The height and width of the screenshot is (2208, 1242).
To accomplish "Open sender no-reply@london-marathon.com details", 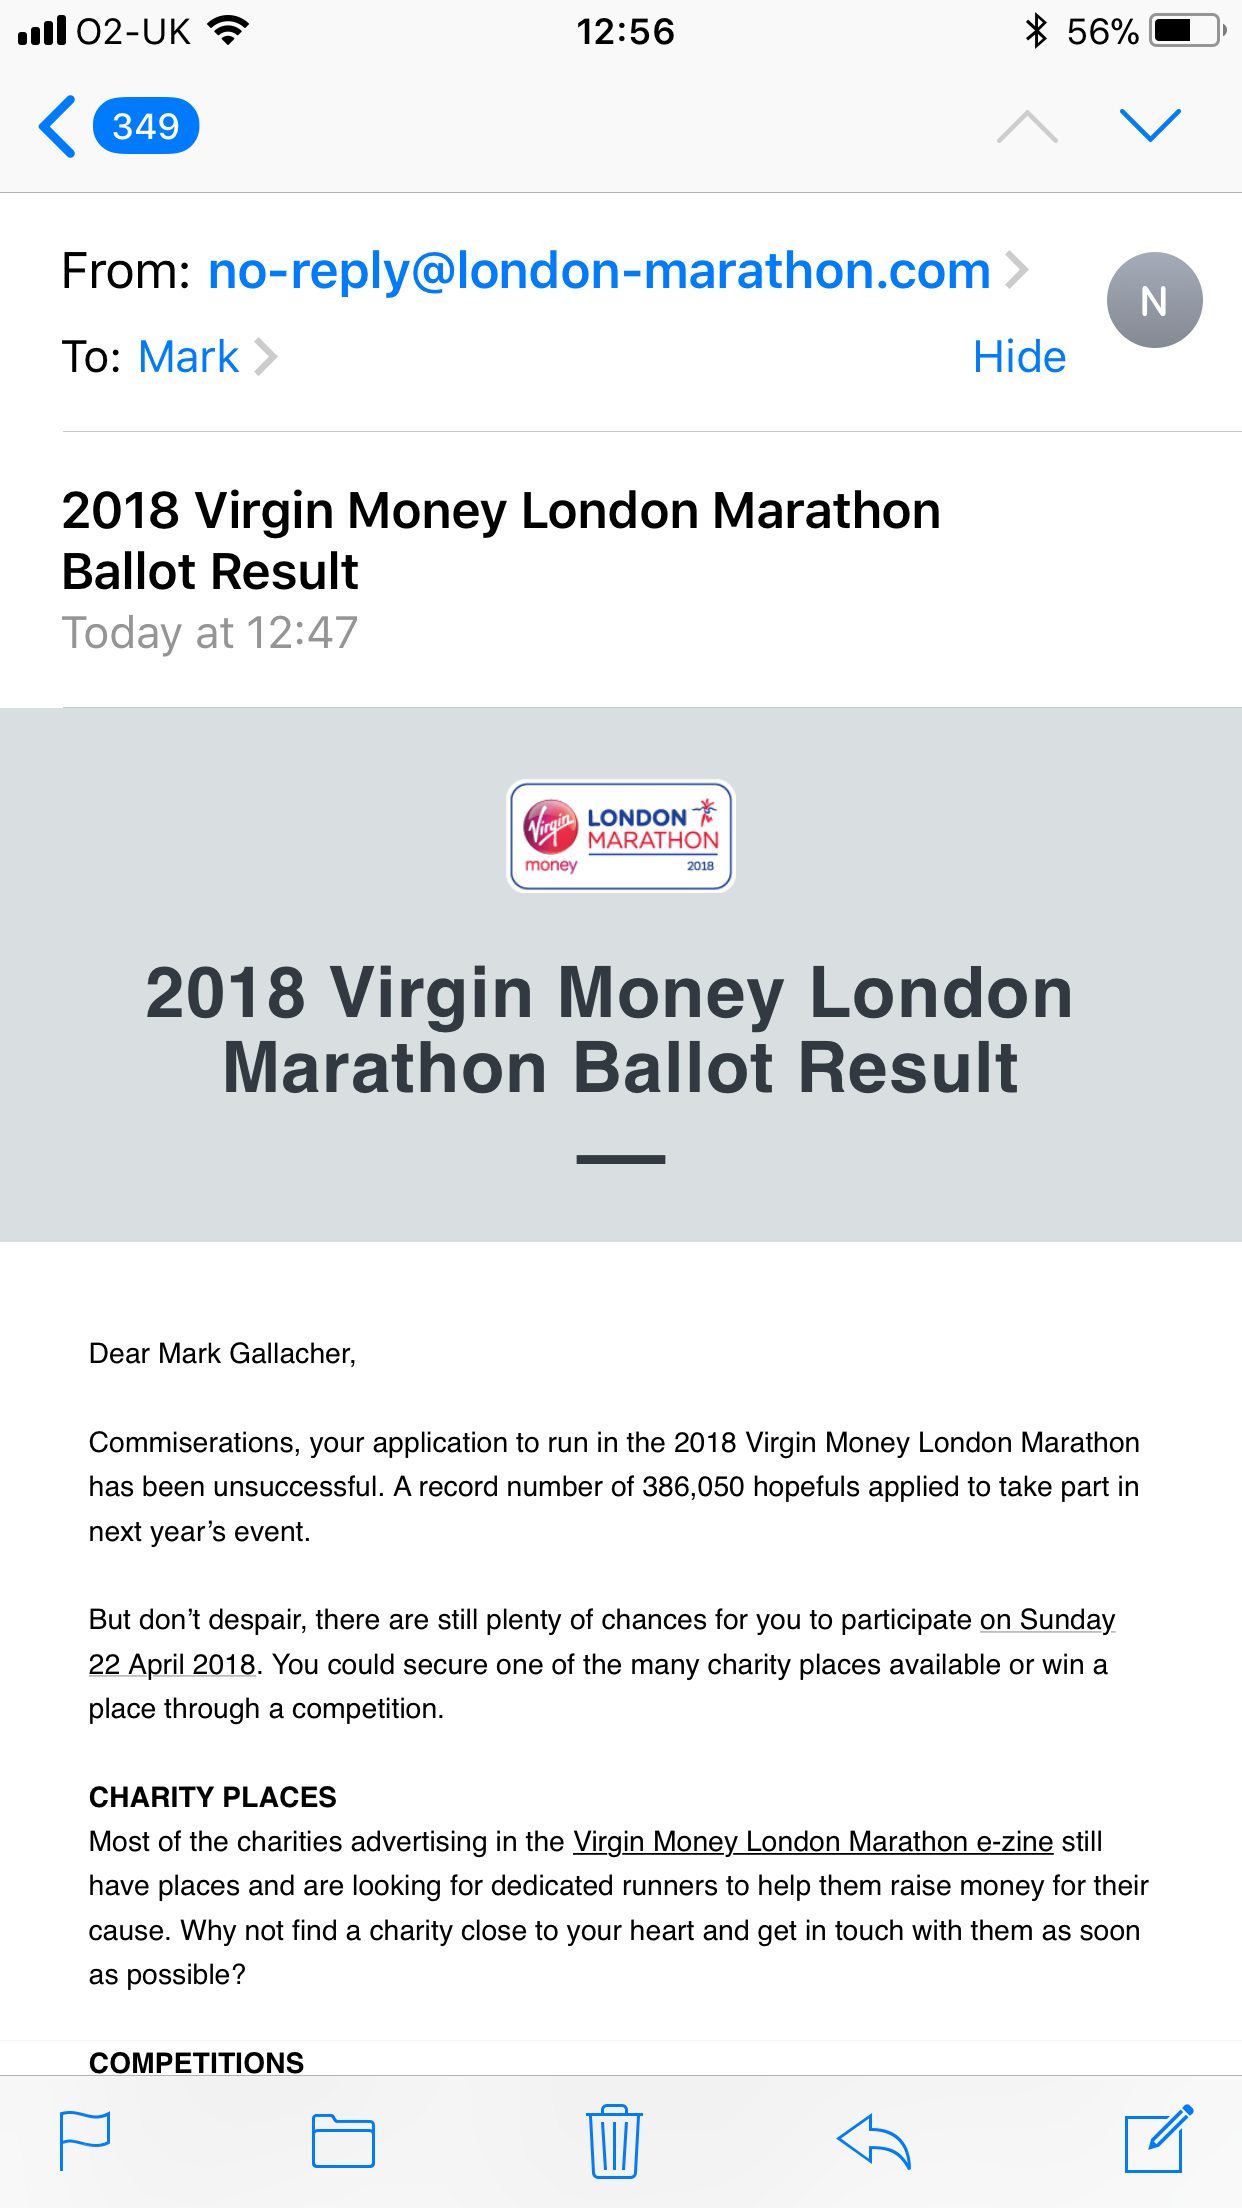I will [598, 271].
